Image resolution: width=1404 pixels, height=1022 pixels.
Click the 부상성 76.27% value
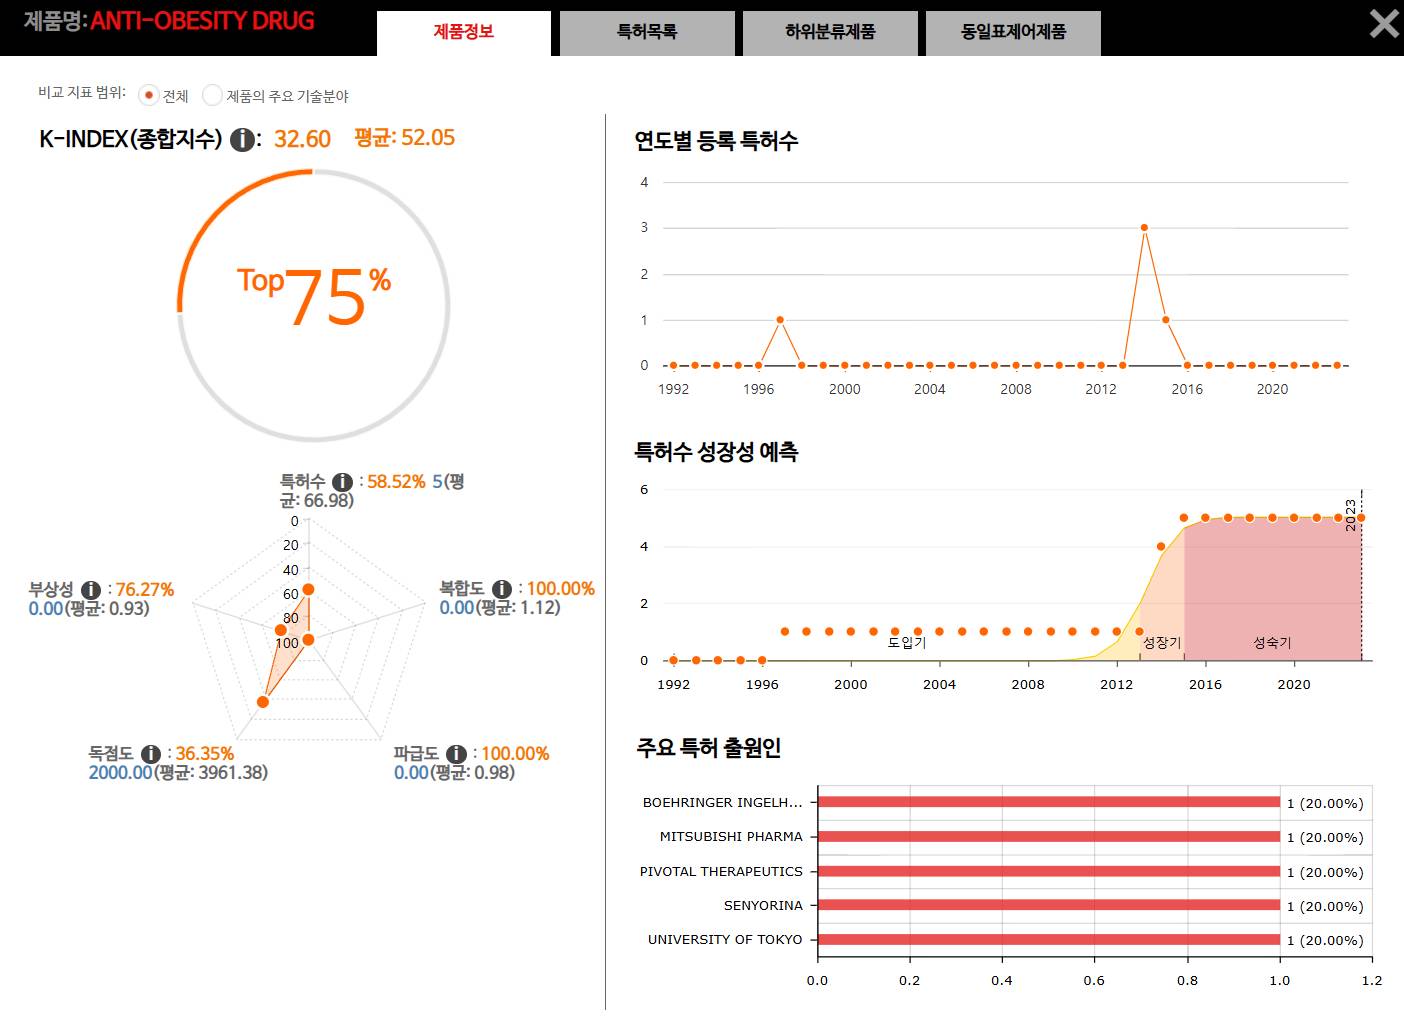pos(145,590)
